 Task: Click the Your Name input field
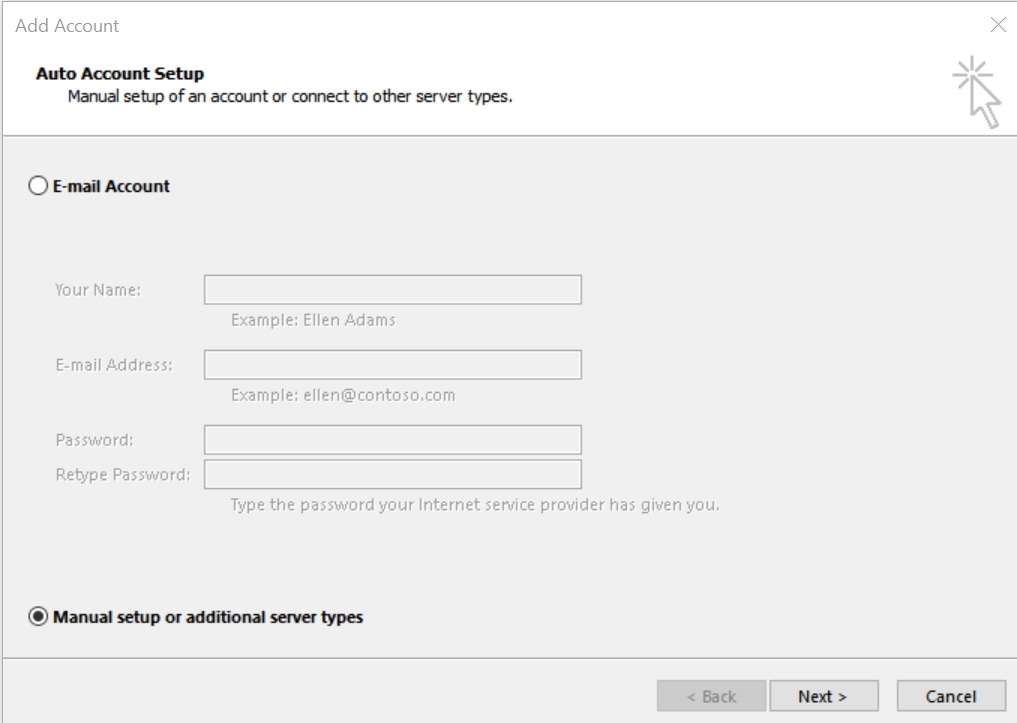point(392,290)
